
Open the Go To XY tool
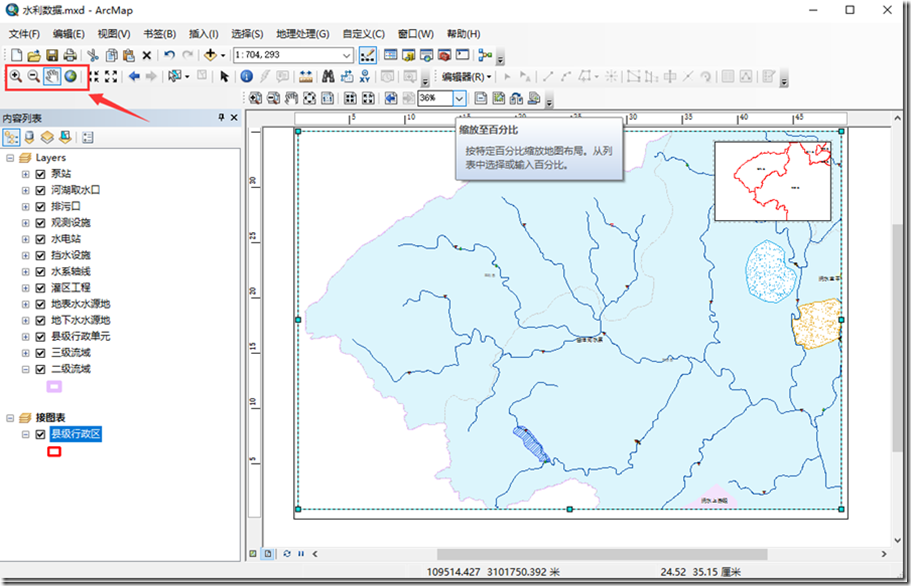[364, 76]
